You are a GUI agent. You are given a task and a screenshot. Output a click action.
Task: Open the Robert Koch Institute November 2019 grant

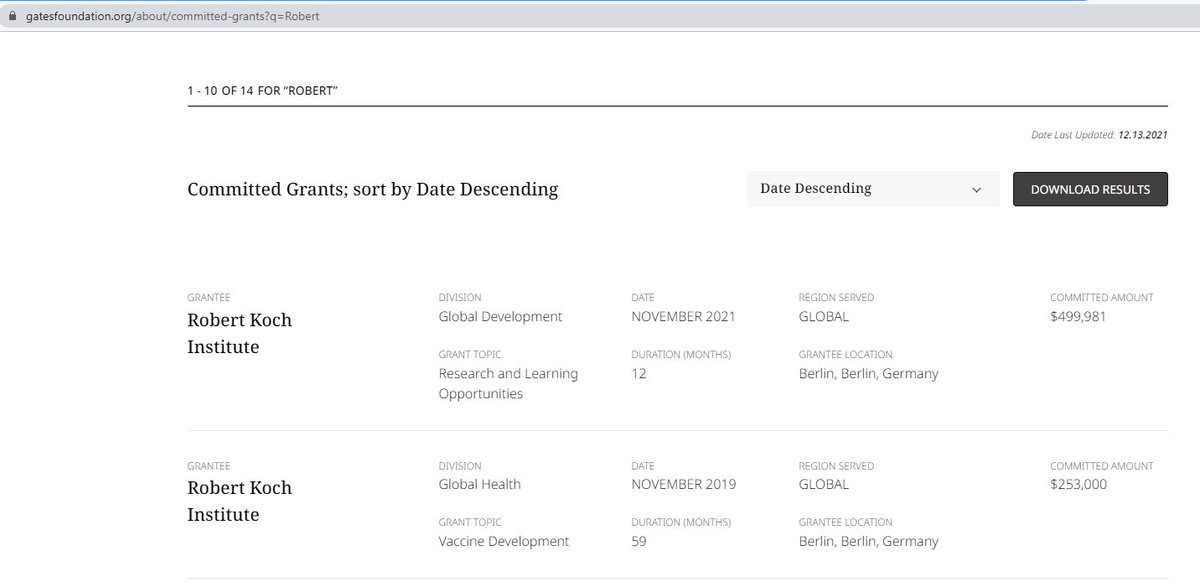tap(240, 501)
